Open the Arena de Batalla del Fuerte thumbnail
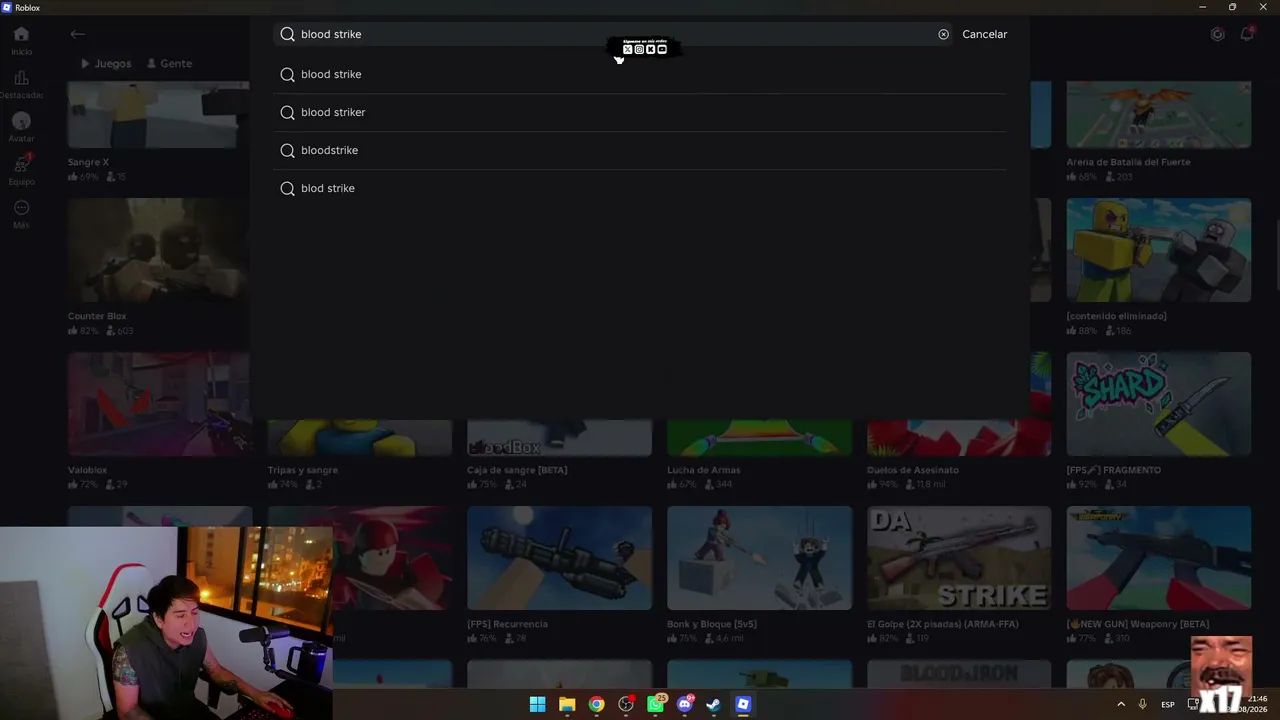This screenshot has height=720, width=1280. 1158,115
